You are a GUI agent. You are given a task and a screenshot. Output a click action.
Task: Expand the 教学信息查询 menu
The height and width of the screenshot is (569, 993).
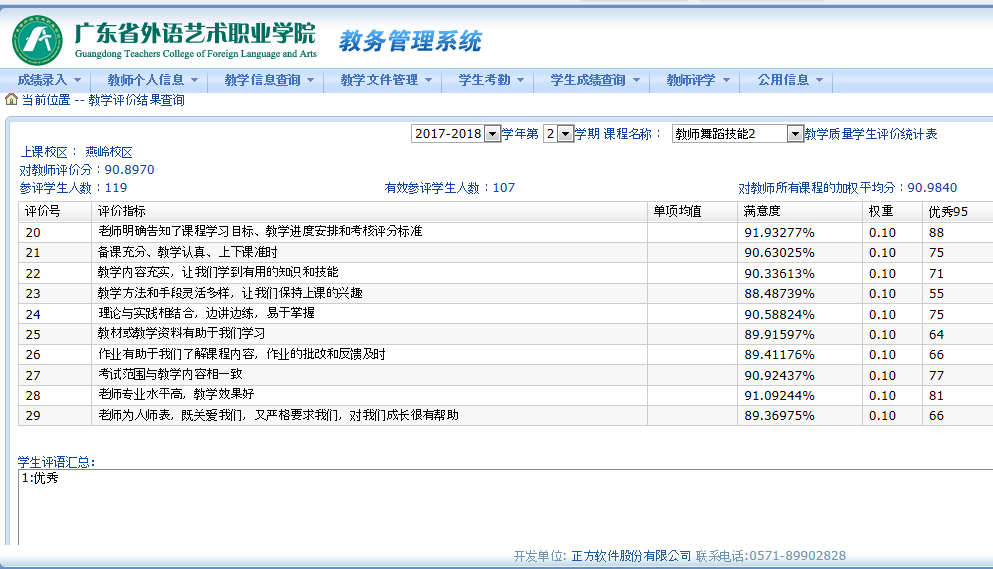pos(268,80)
